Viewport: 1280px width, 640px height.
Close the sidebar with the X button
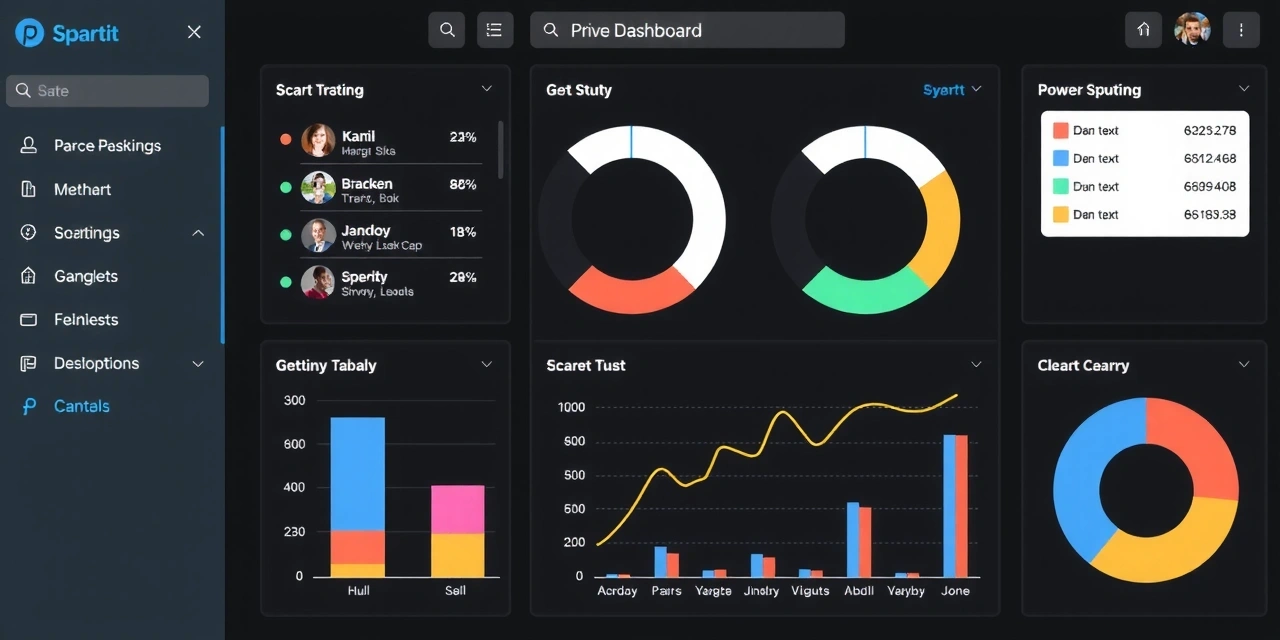pyautogui.click(x=194, y=31)
